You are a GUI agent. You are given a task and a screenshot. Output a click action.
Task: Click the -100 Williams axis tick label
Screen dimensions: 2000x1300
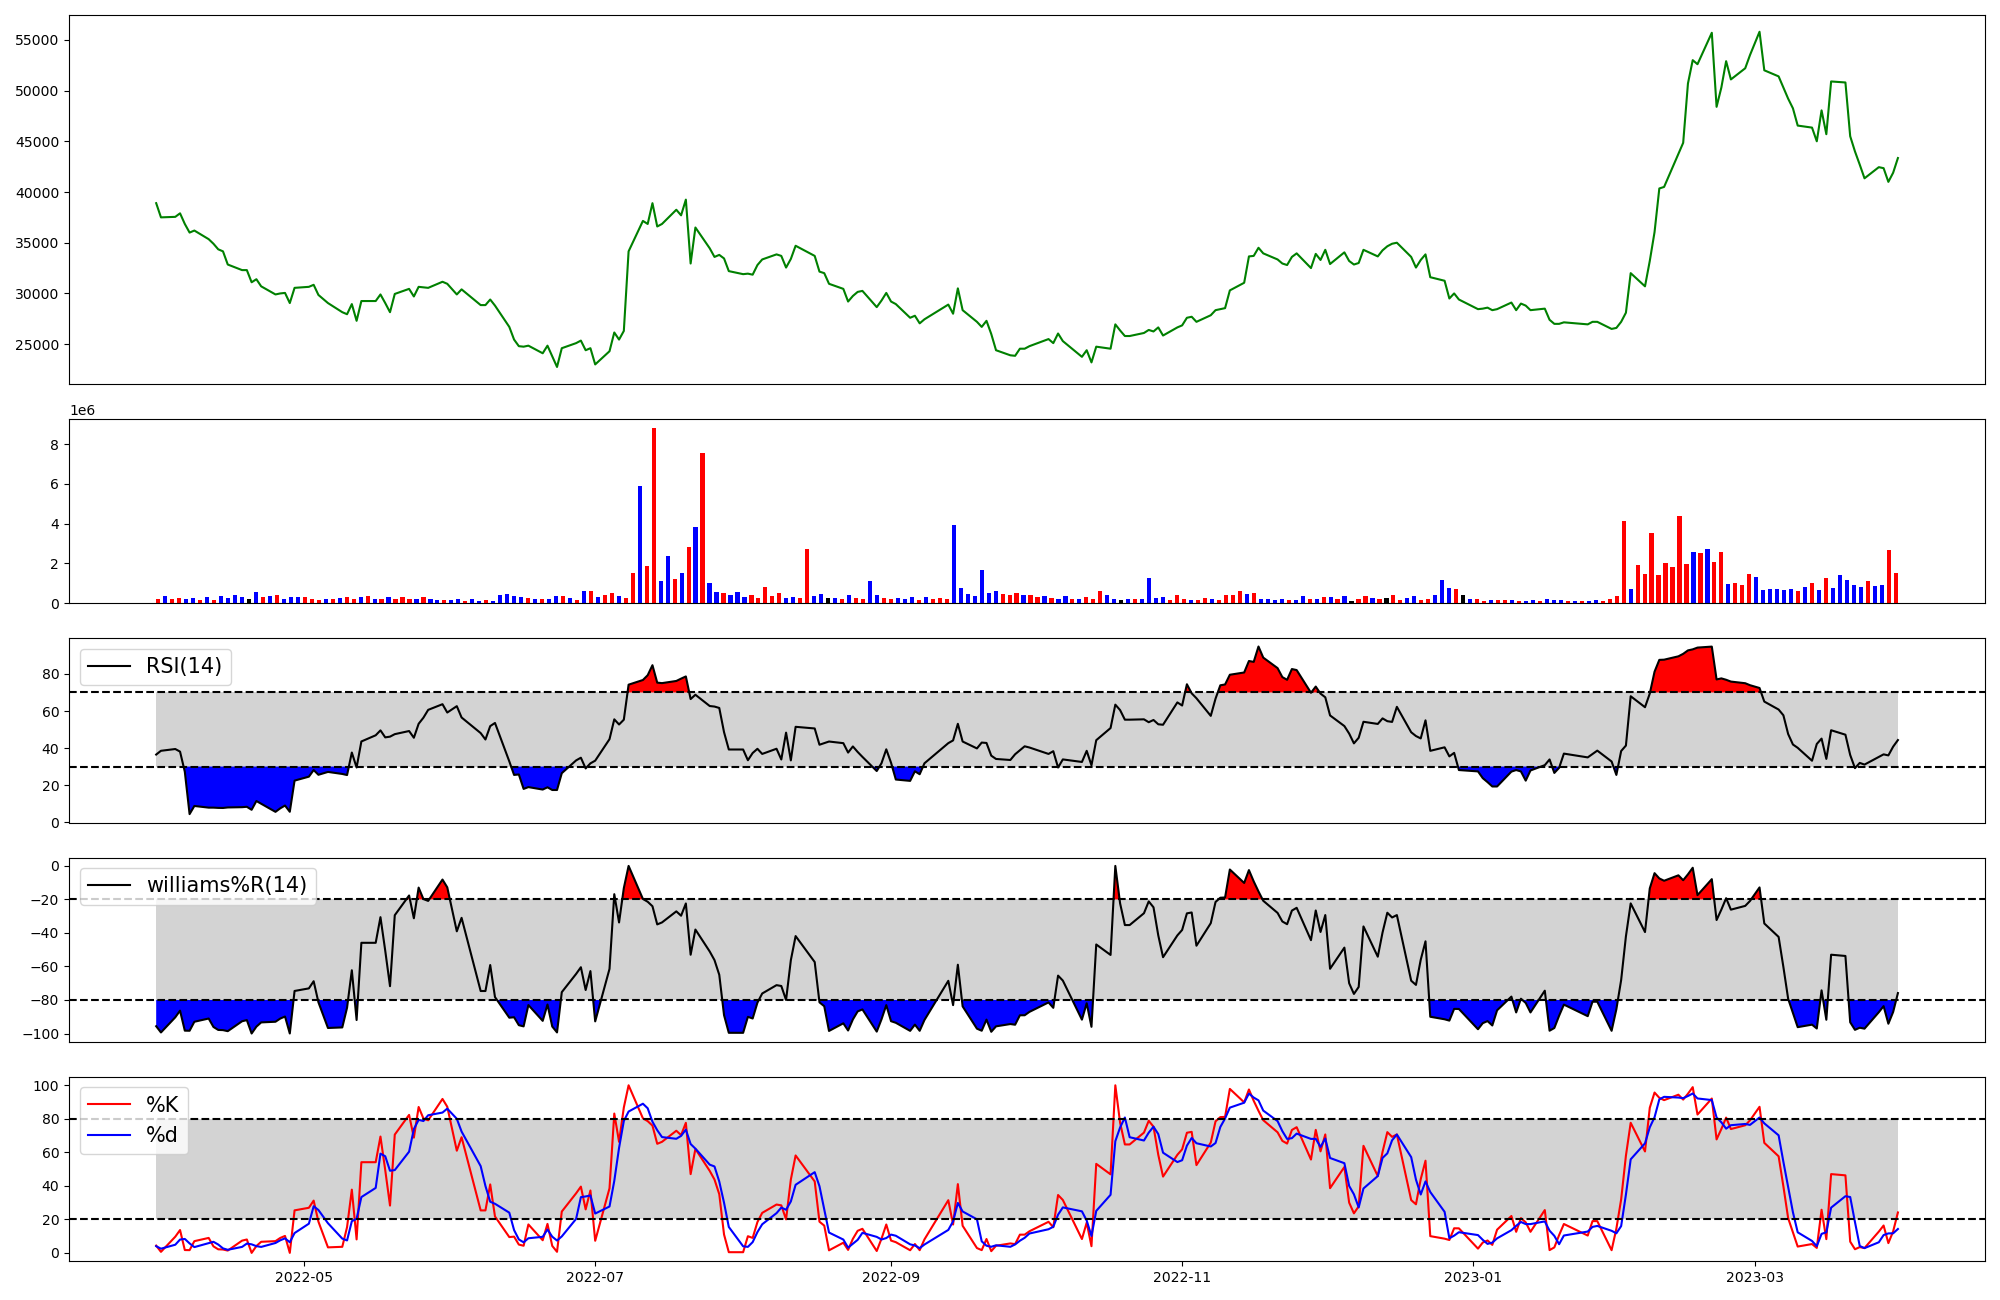click(42, 1034)
